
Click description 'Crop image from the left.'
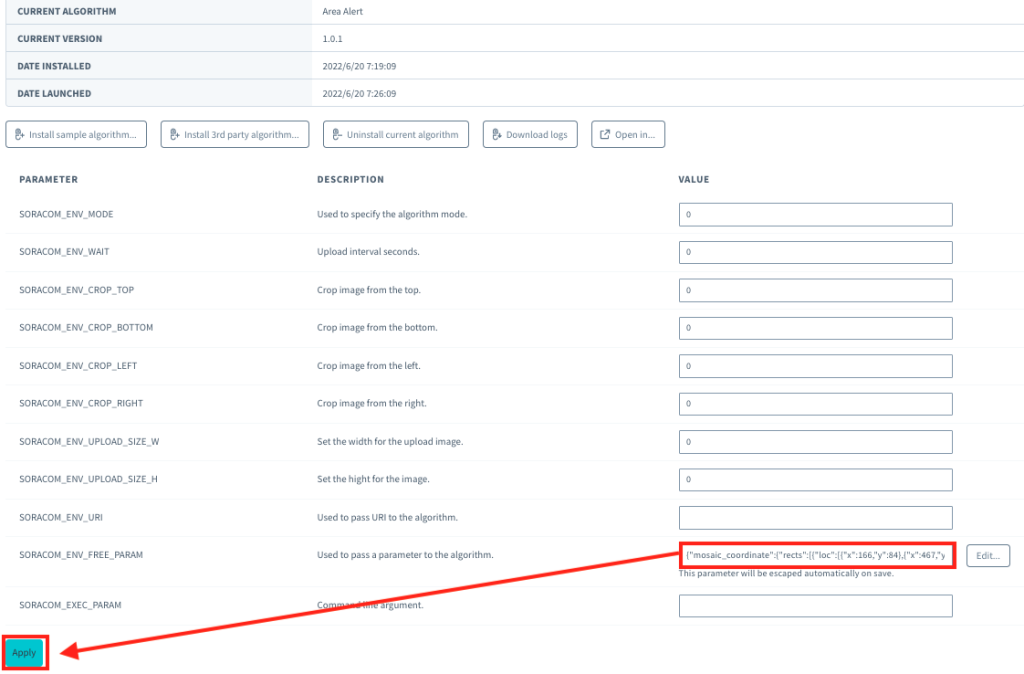click(369, 366)
